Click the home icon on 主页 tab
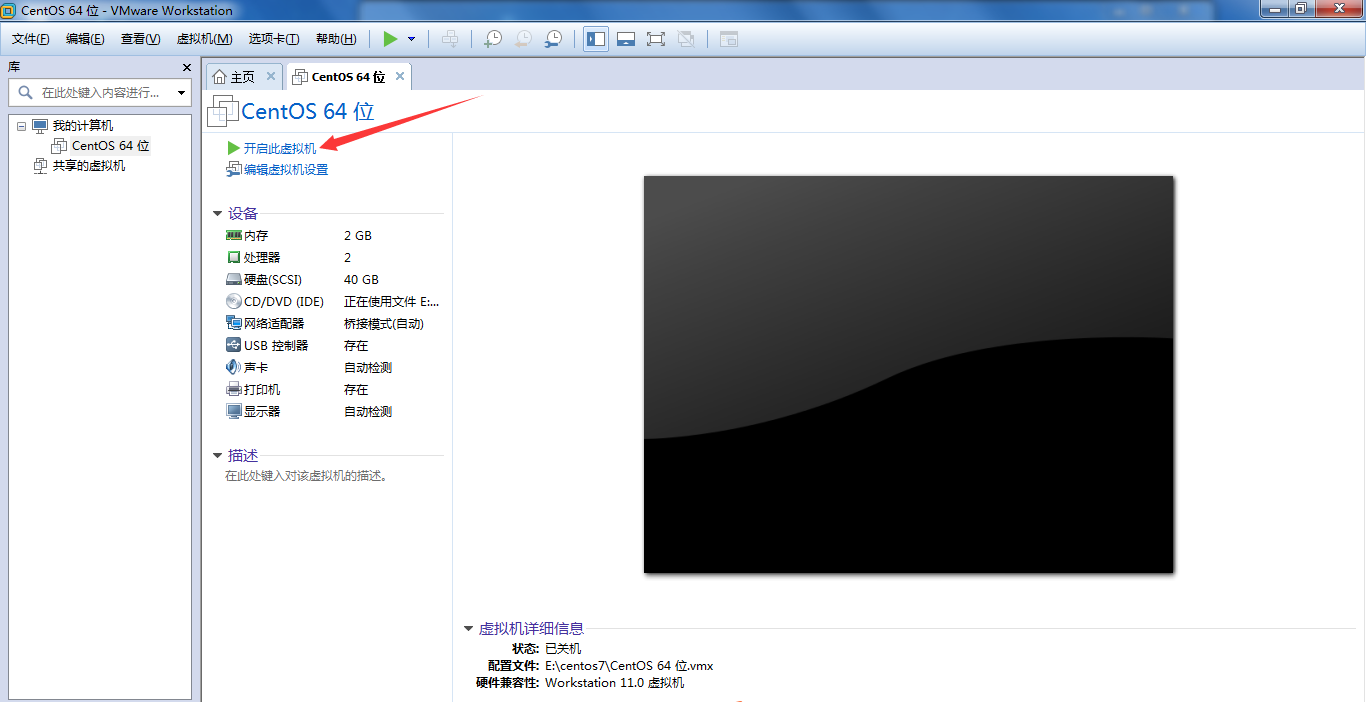The height and width of the screenshot is (702, 1366). click(x=220, y=77)
